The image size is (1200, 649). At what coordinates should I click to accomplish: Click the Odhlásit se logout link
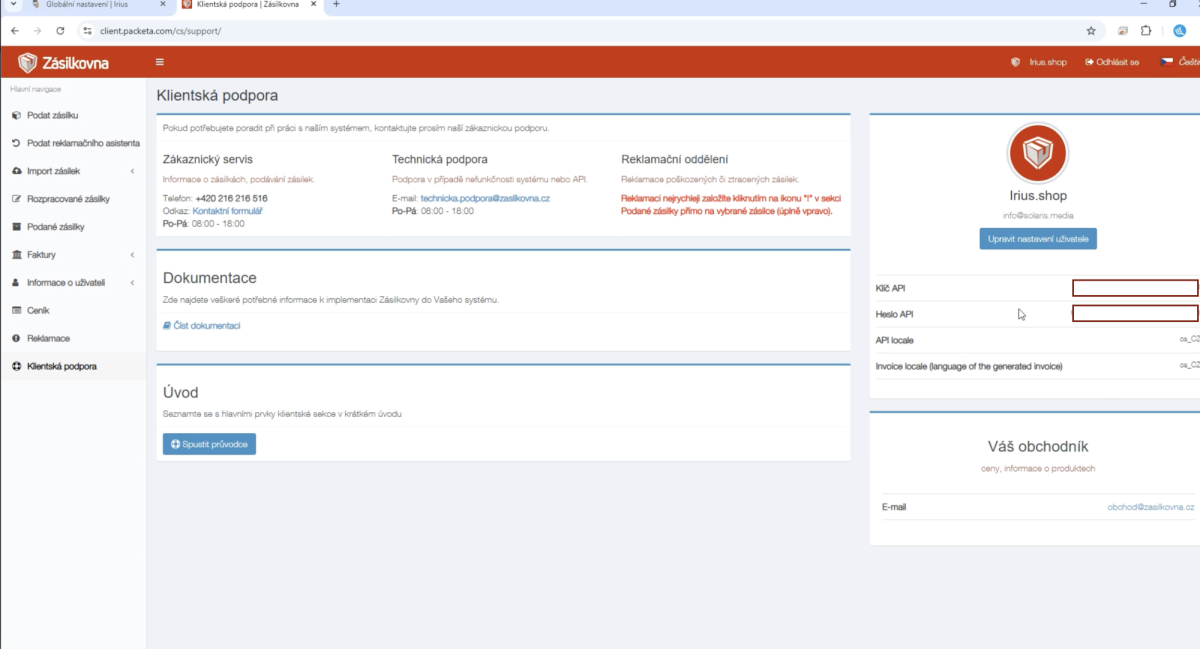point(1112,62)
